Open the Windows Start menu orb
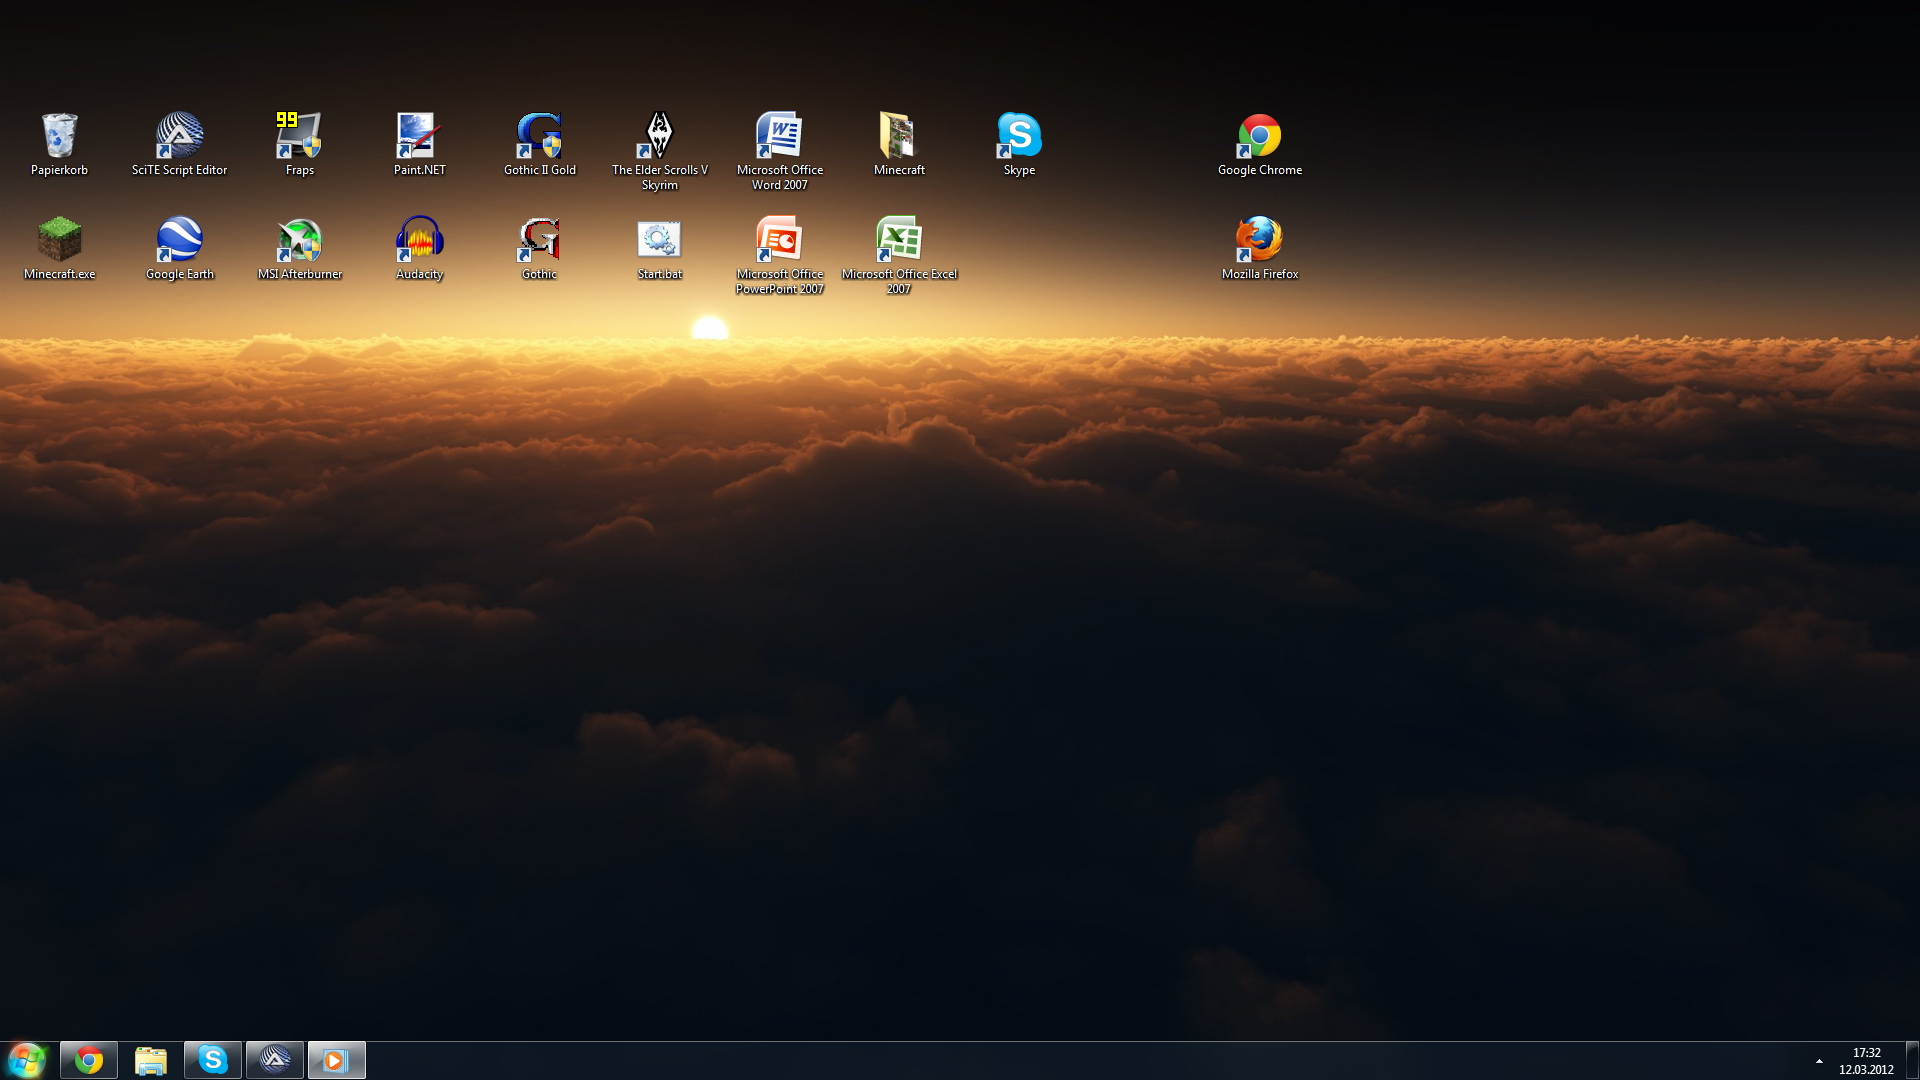 coord(26,1060)
